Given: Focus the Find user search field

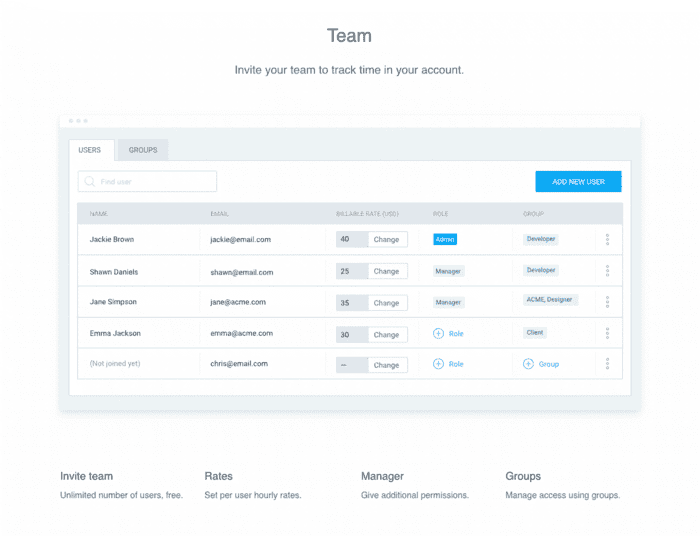Looking at the screenshot, I should [147, 182].
